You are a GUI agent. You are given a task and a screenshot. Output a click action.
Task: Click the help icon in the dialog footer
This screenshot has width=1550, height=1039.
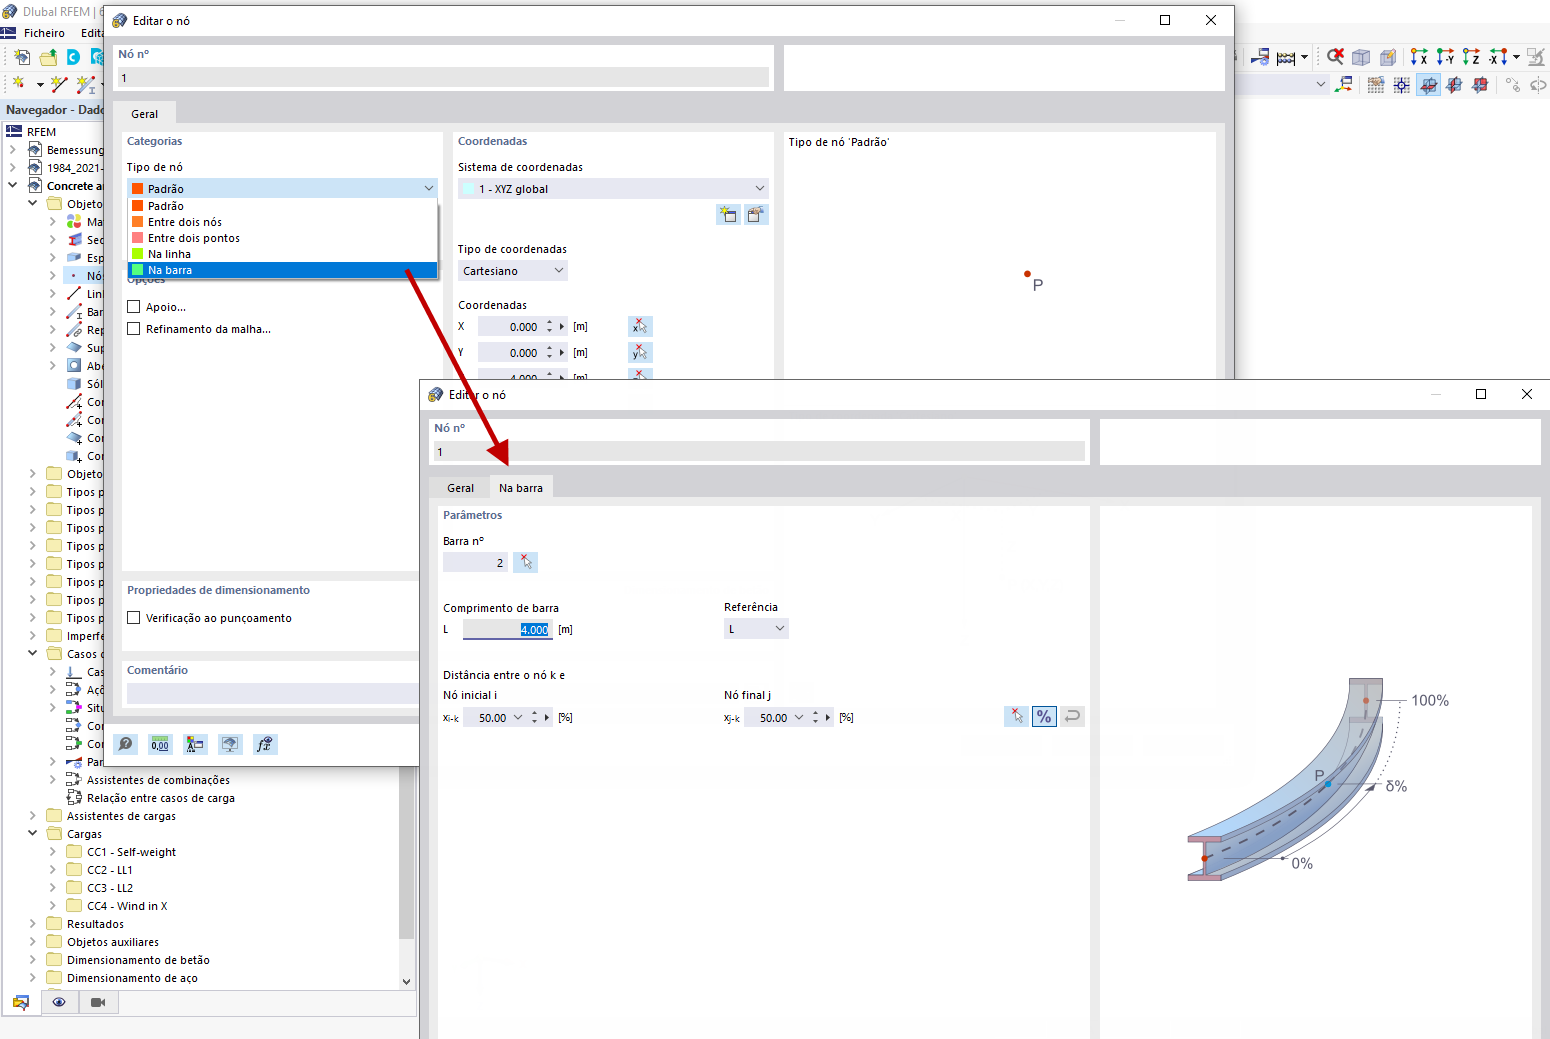click(x=126, y=744)
